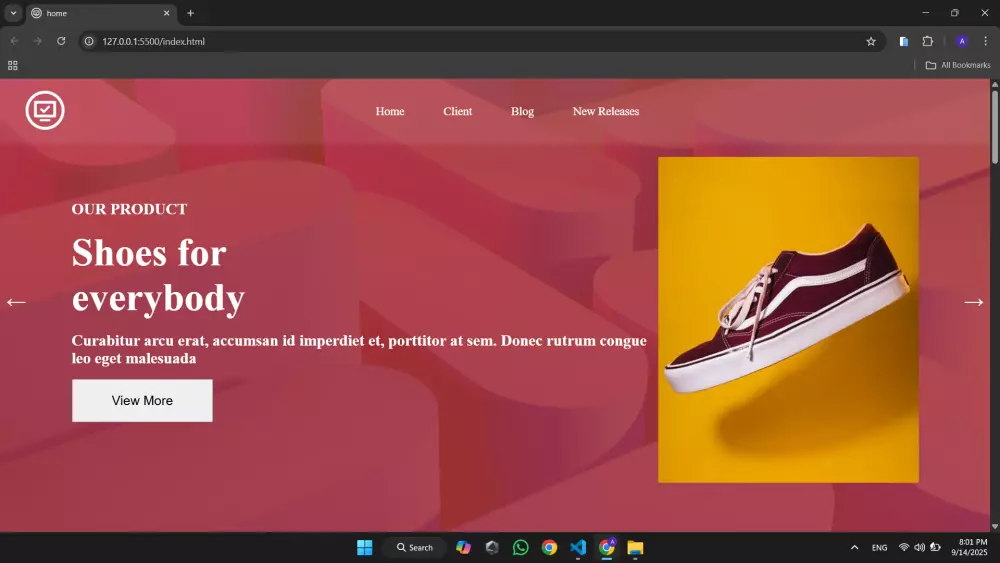The height and width of the screenshot is (563, 1000).
Task: Switch the ENG input language
Action: pos(879,548)
